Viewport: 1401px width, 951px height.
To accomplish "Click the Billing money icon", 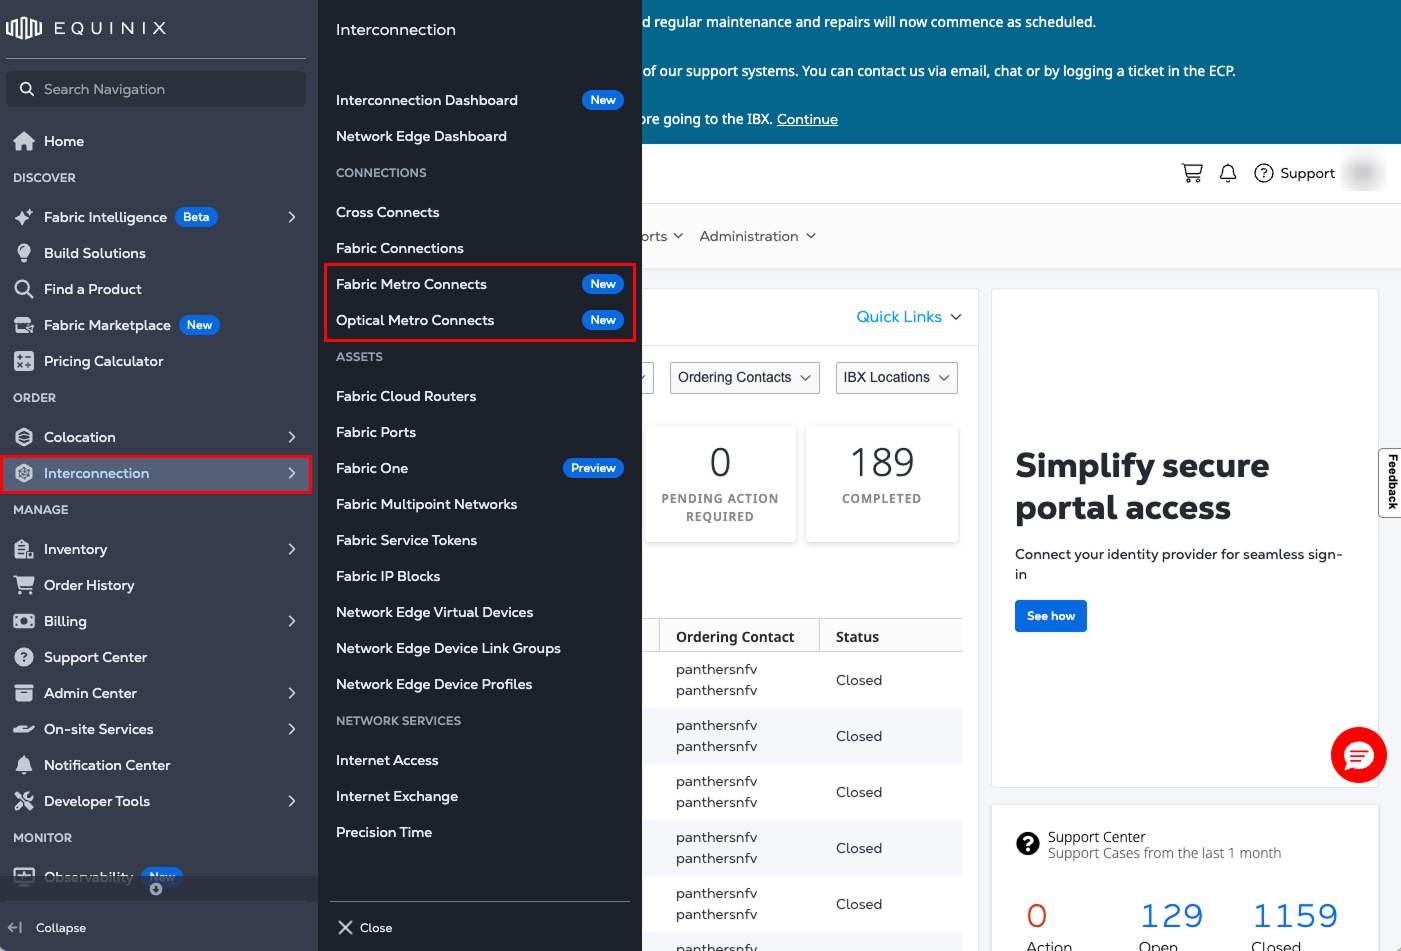I will click(24, 621).
